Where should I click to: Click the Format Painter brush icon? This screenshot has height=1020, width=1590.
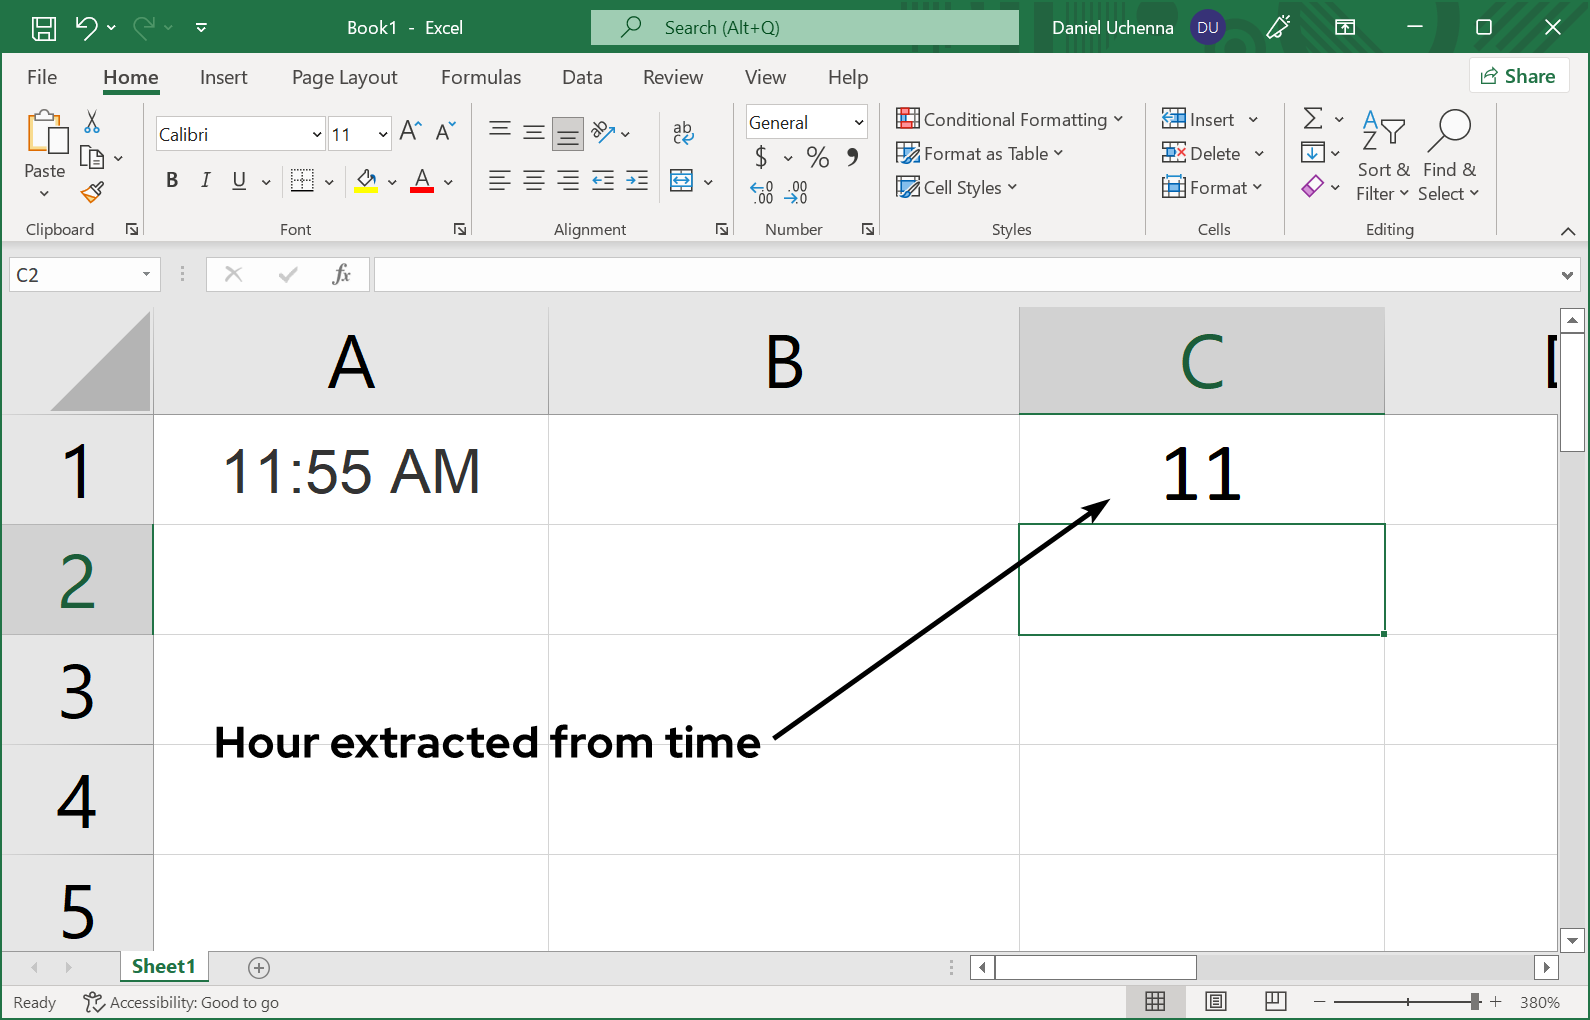point(93,191)
